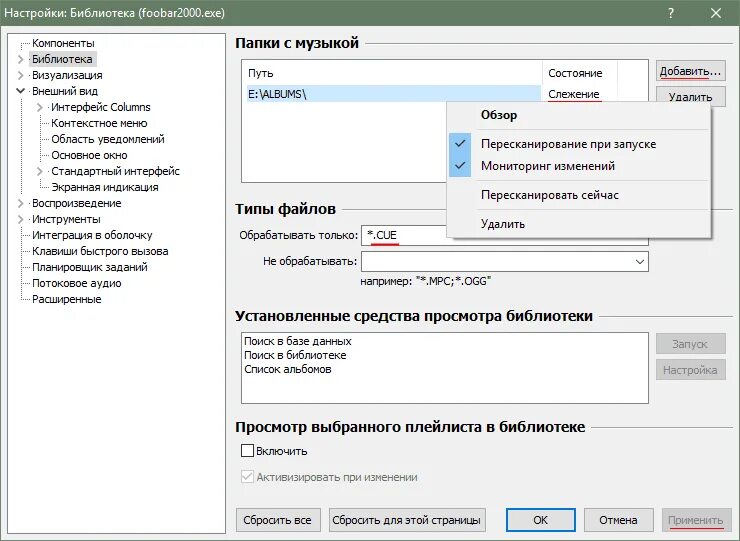This screenshot has width=740, height=541.
Task: Select Внешний вид in the tree
Action: pos(65,91)
